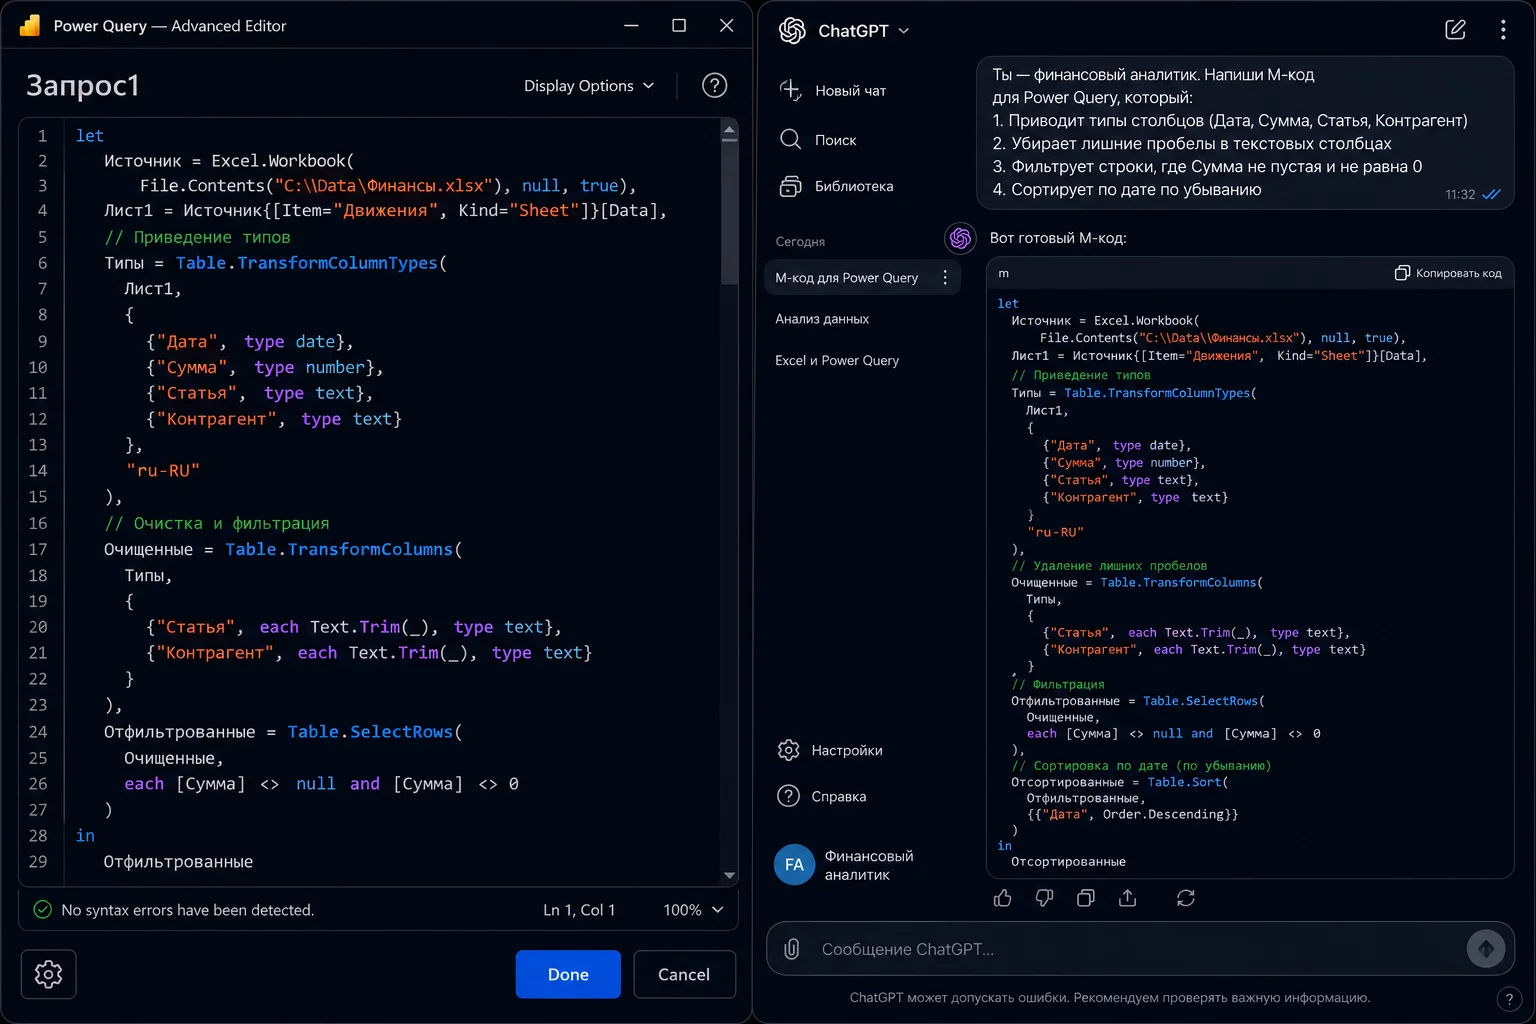The width and height of the screenshot is (1536, 1024).
Task: Maximize the Advanced Editor window
Action: (x=679, y=26)
